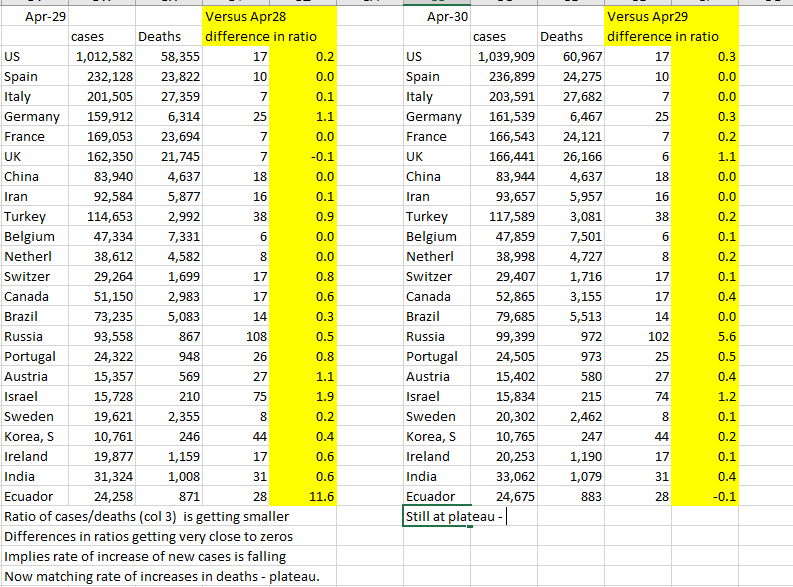Select China cases 83,944

[x=504, y=176]
